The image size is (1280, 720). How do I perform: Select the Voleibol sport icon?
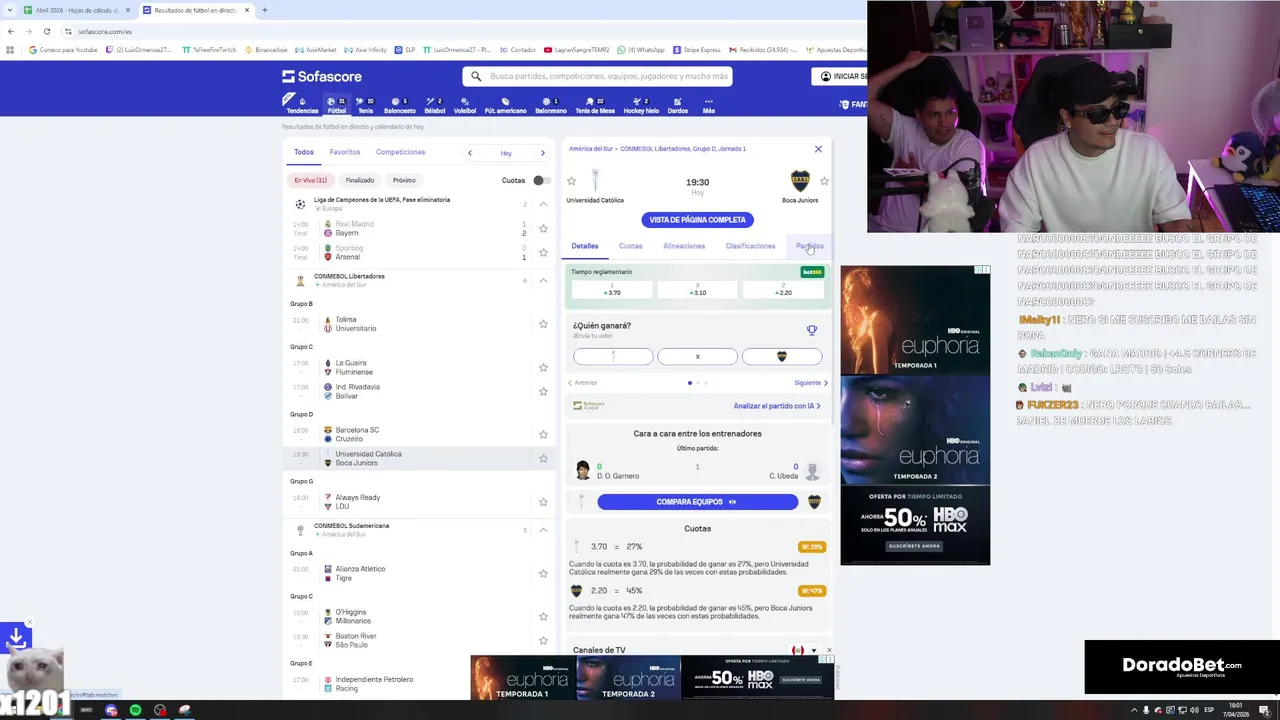[465, 105]
